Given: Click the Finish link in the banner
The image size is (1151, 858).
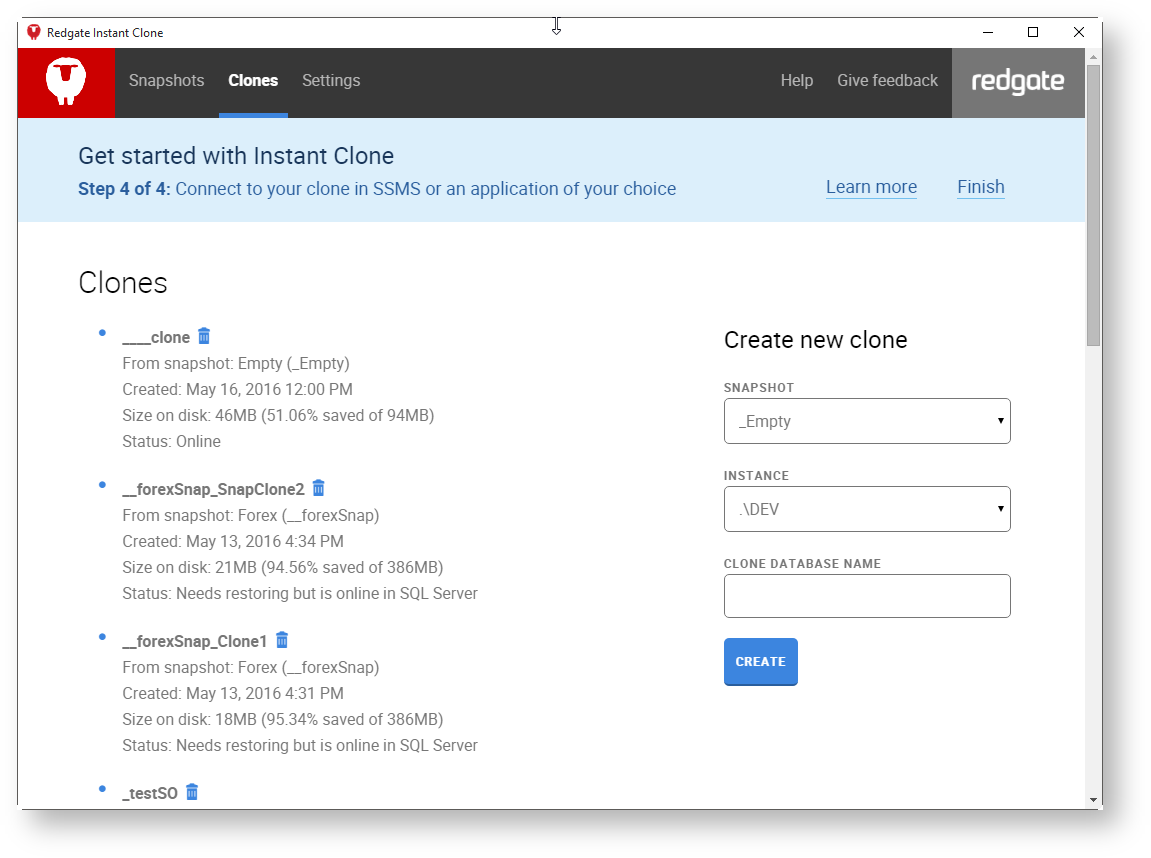Looking at the screenshot, I should tap(981, 187).
